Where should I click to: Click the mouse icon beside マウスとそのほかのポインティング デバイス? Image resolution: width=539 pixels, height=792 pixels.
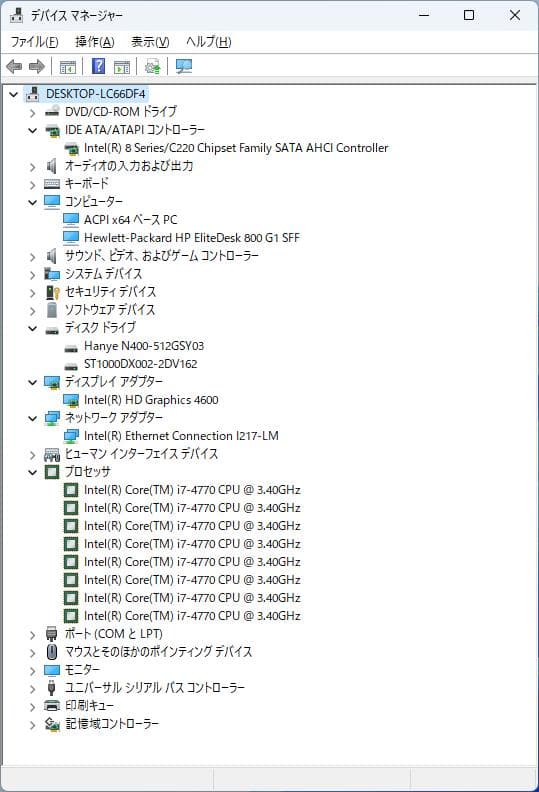[x=52, y=652]
